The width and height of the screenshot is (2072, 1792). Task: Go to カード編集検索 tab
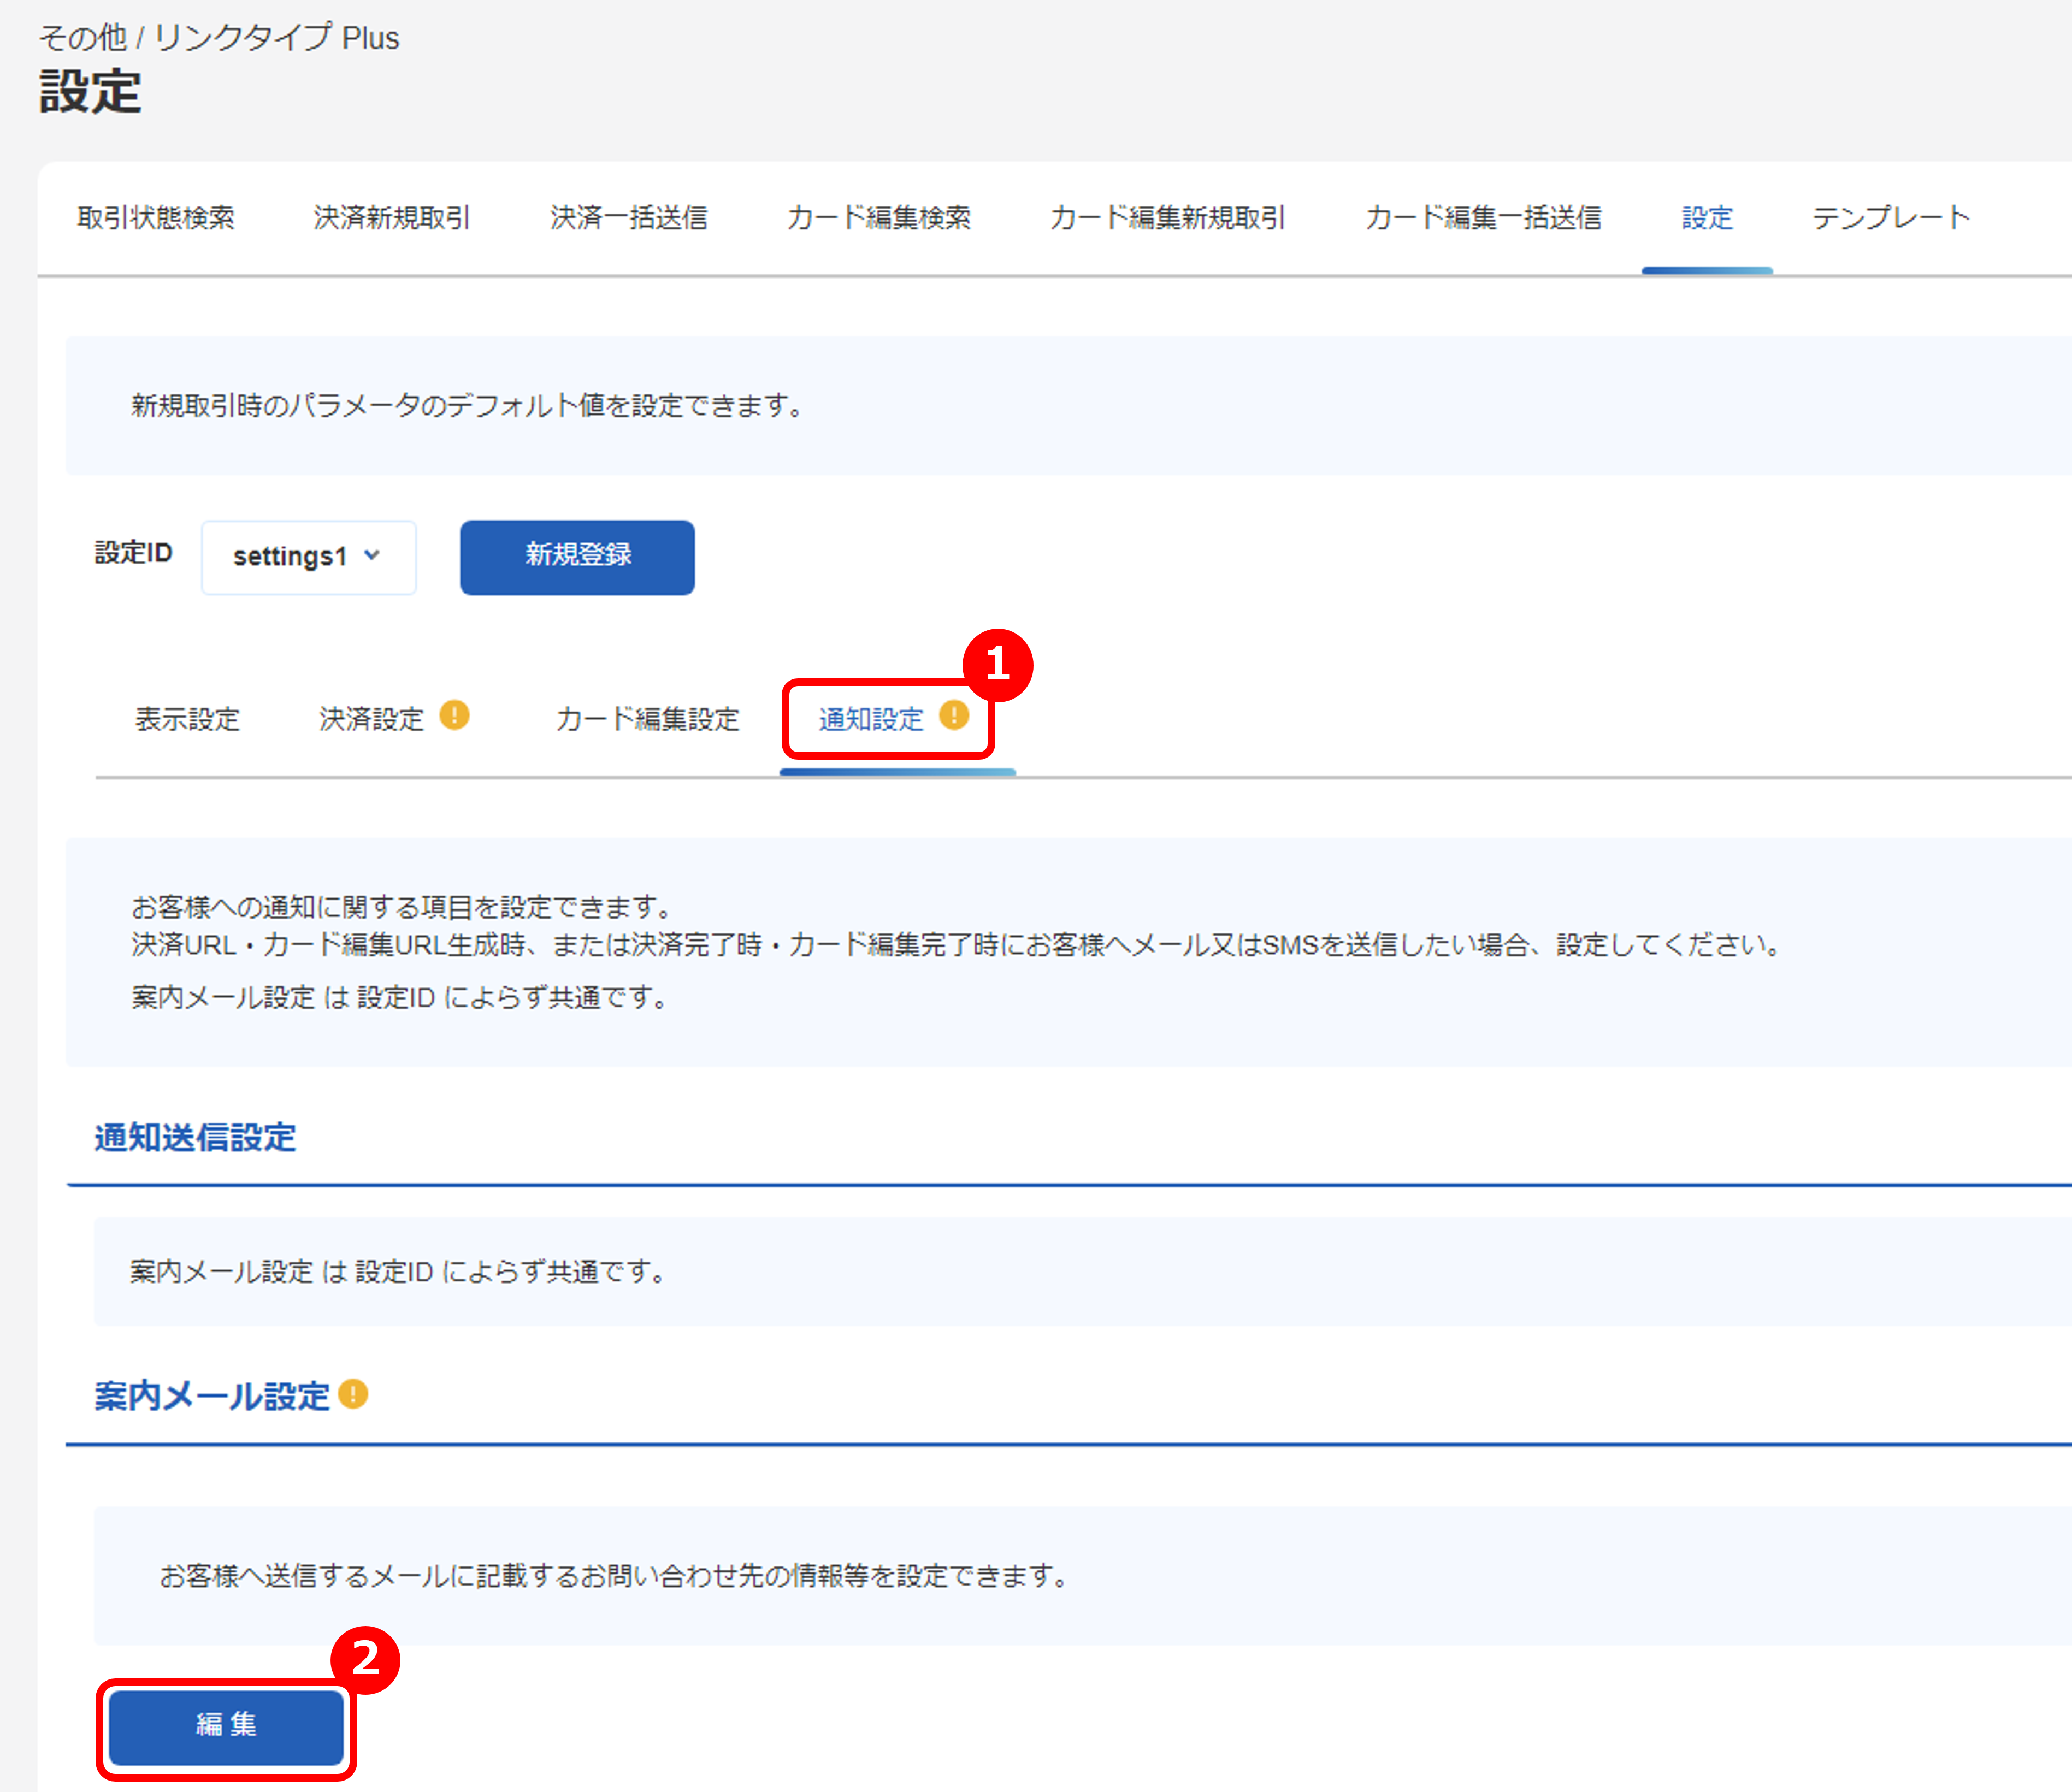(x=878, y=217)
